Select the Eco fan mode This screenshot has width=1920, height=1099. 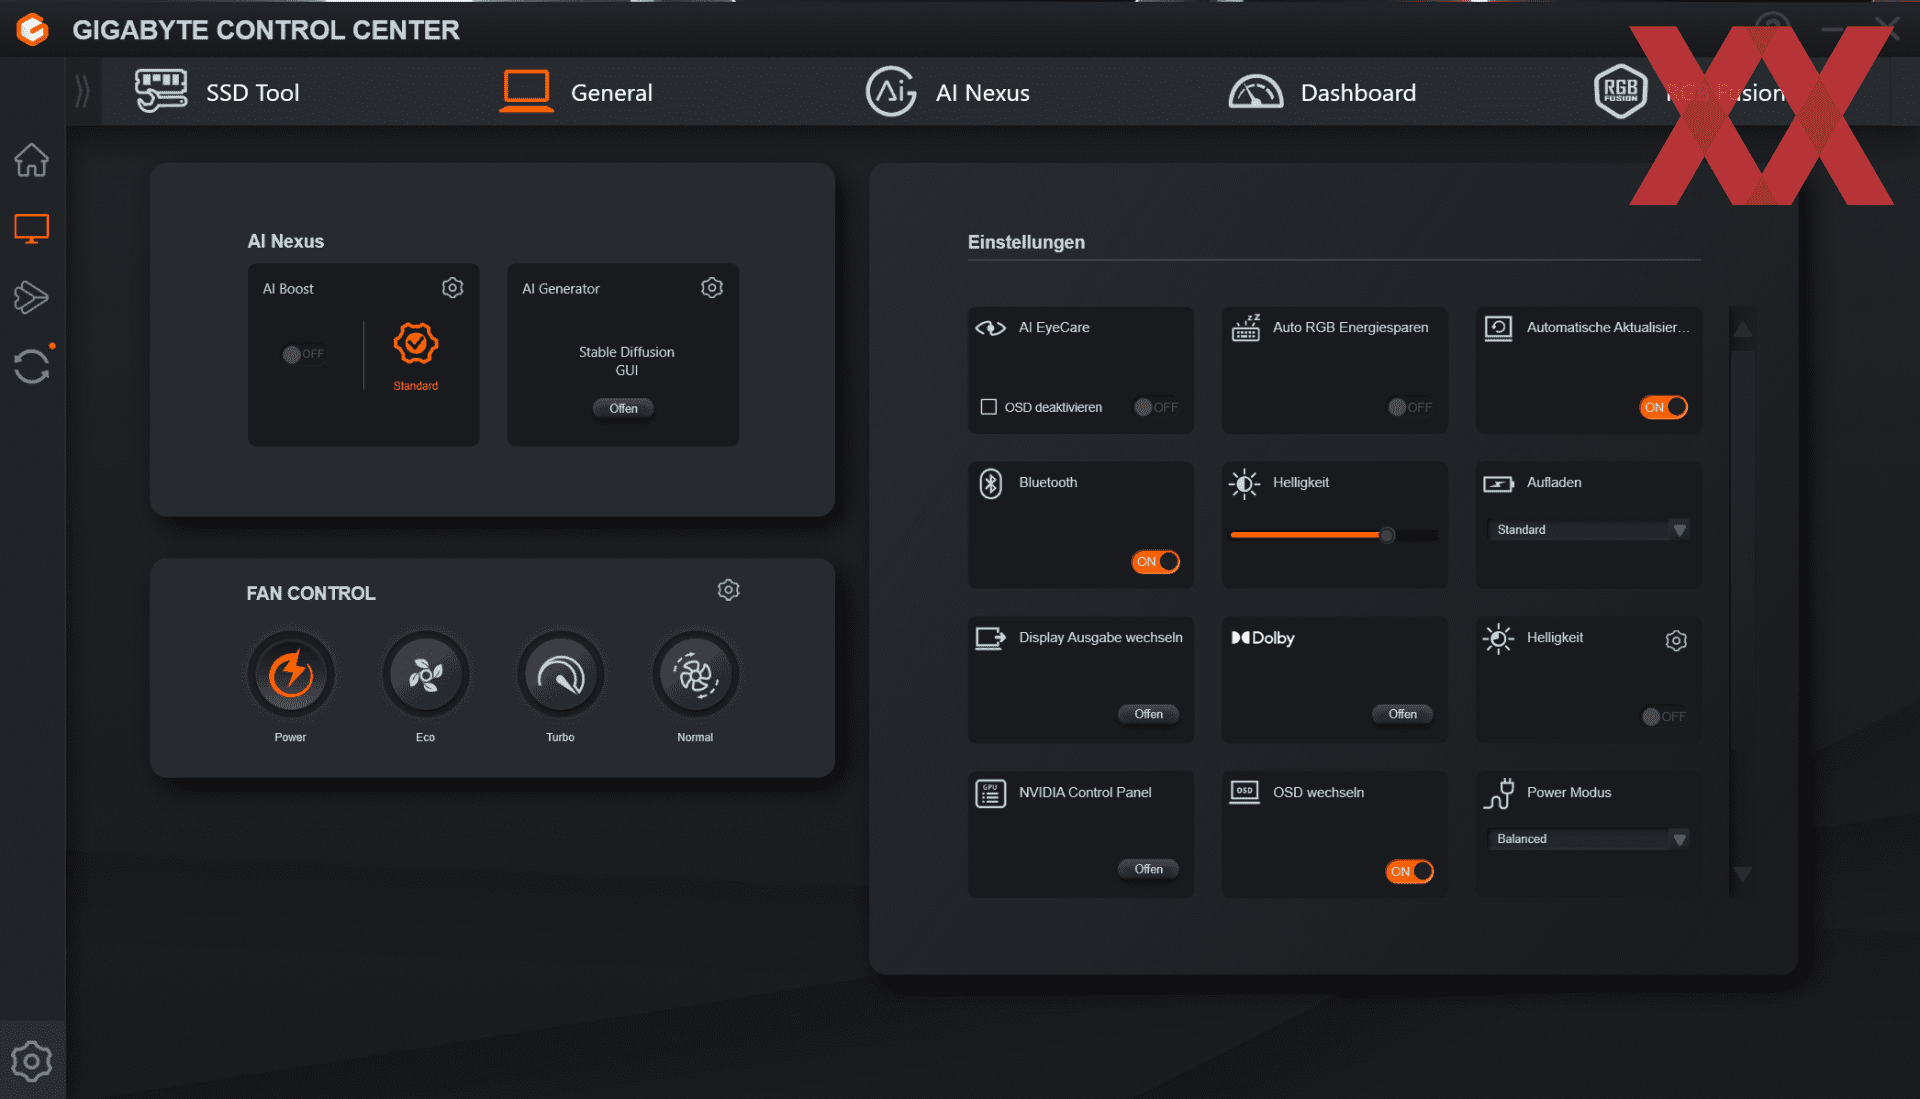click(426, 675)
